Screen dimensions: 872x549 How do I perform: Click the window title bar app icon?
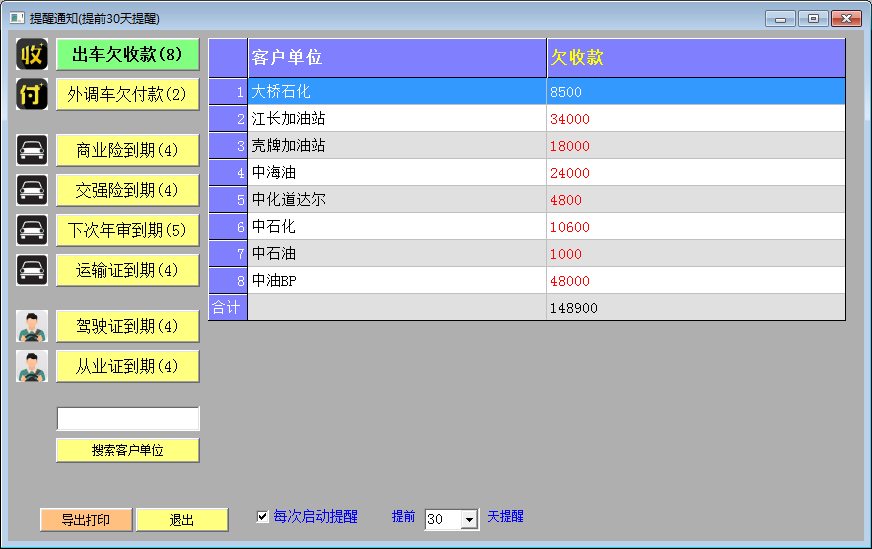[x=17, y=18]
